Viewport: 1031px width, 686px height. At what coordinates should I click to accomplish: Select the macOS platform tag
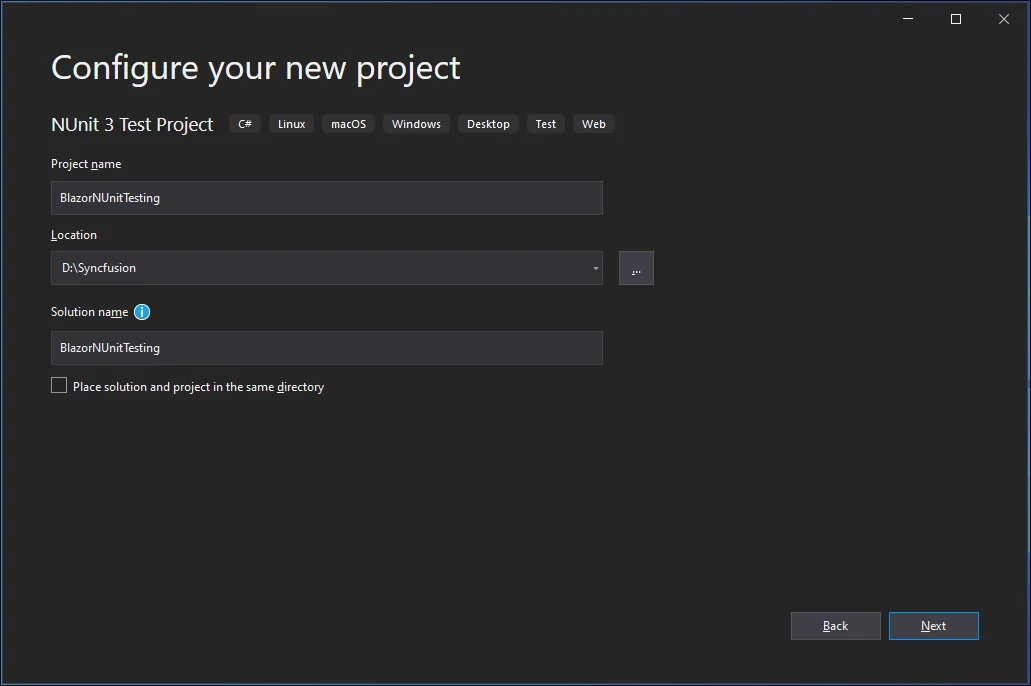(x=348, y=123)
